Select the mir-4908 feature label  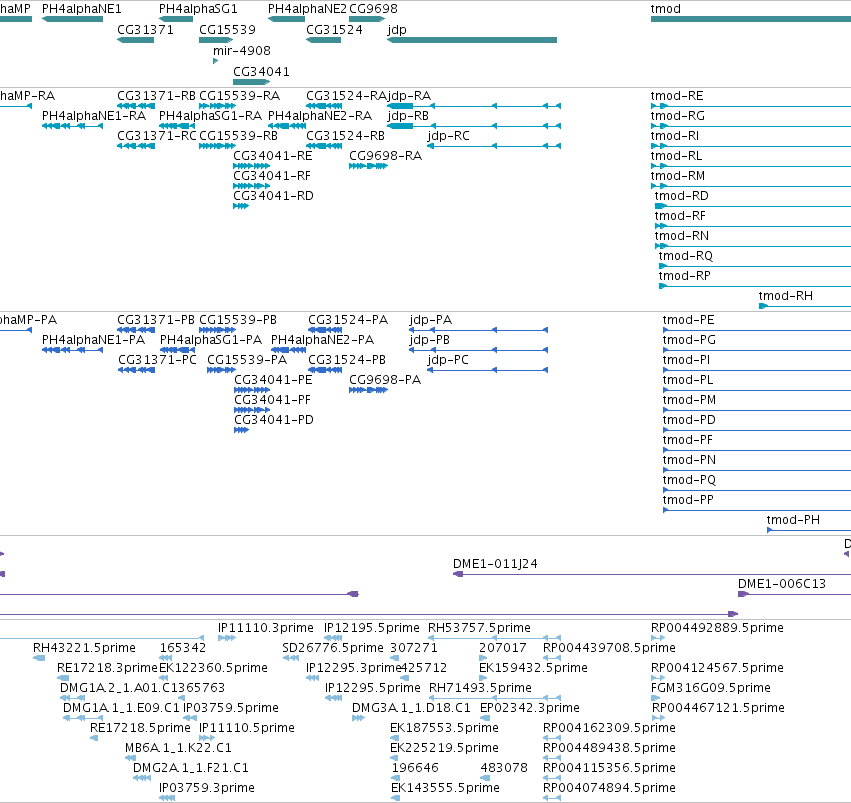(242, 51)
